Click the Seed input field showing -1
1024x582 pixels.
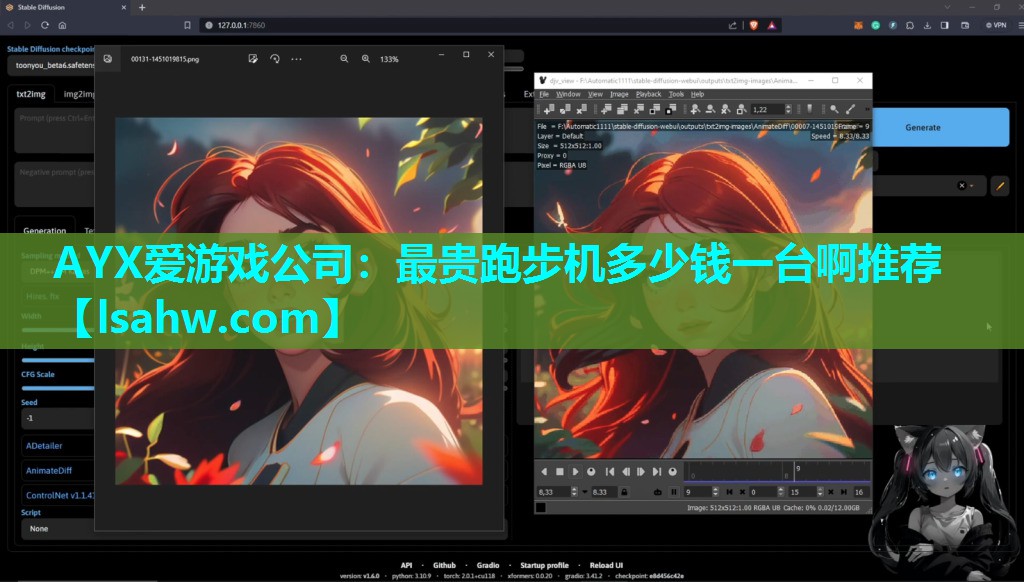coord(57,418)
